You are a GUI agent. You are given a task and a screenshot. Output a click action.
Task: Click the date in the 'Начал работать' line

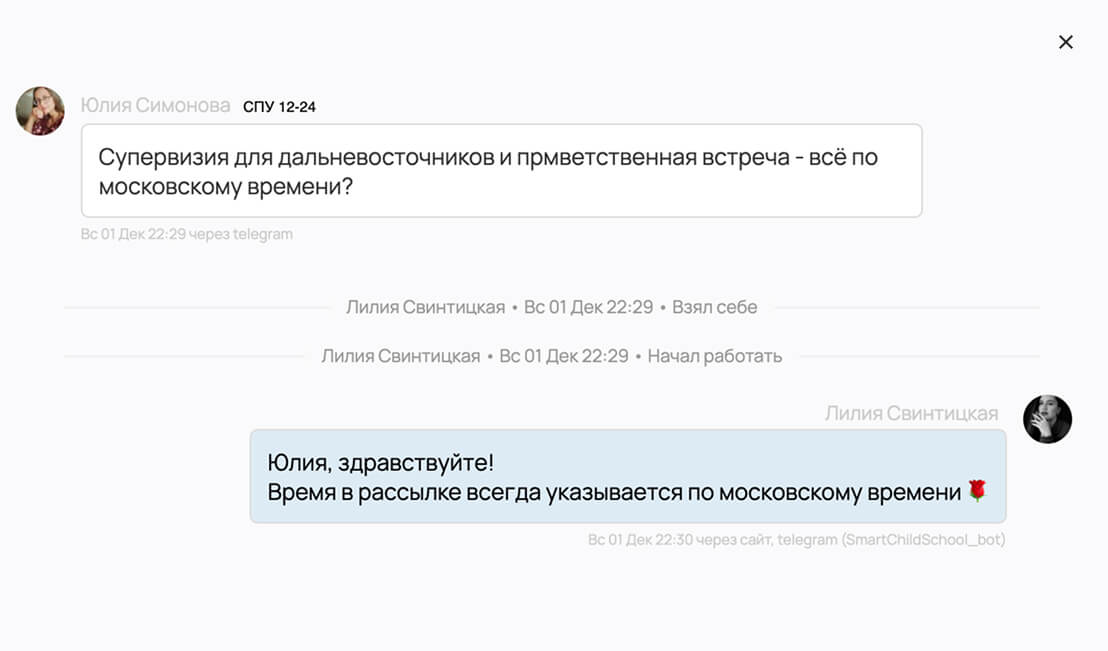tap(564, 356)
